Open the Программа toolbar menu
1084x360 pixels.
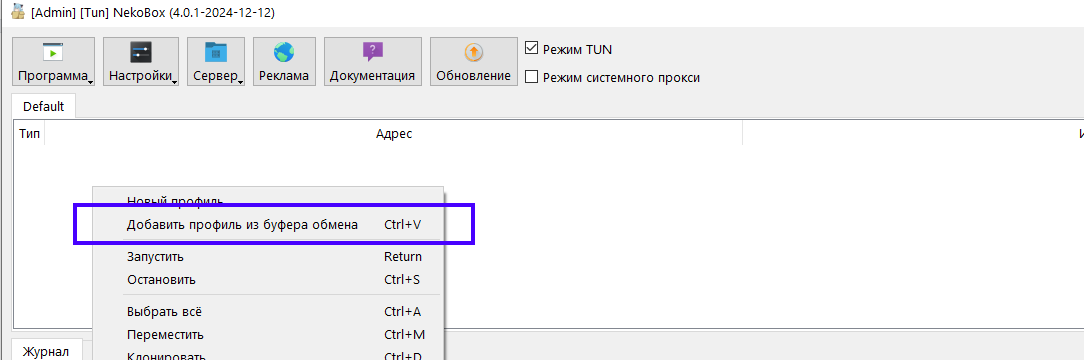[x=53, y=61]
